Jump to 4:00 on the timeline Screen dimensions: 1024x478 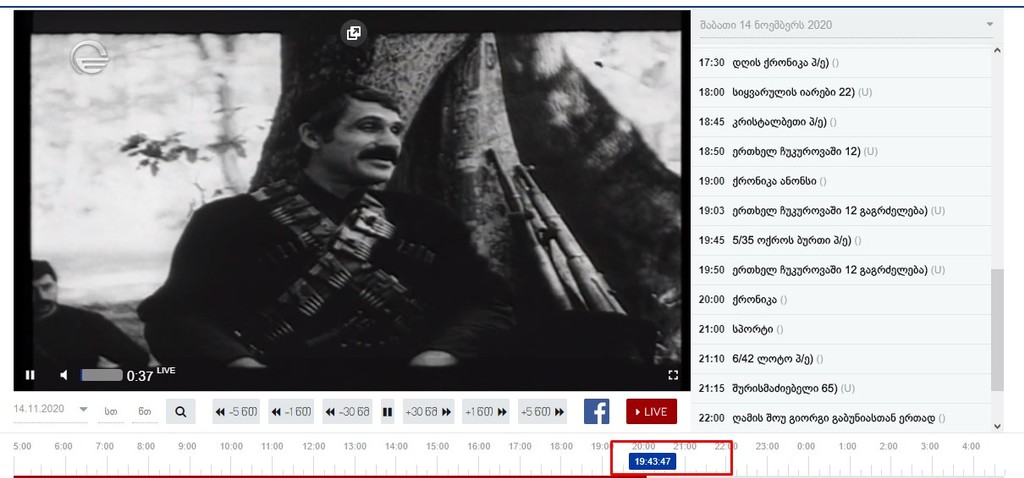[971, 446]
